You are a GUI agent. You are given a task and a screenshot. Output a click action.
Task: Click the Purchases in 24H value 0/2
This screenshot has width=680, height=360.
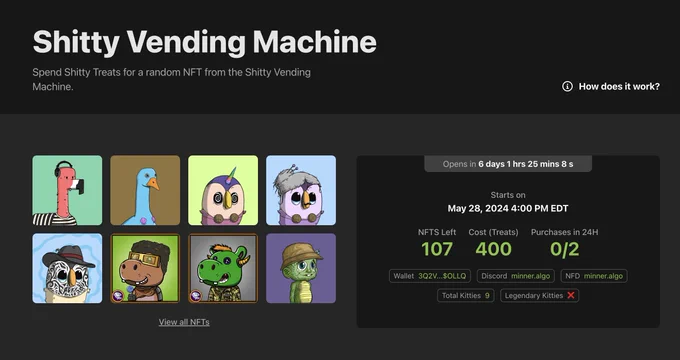[564, 249]
